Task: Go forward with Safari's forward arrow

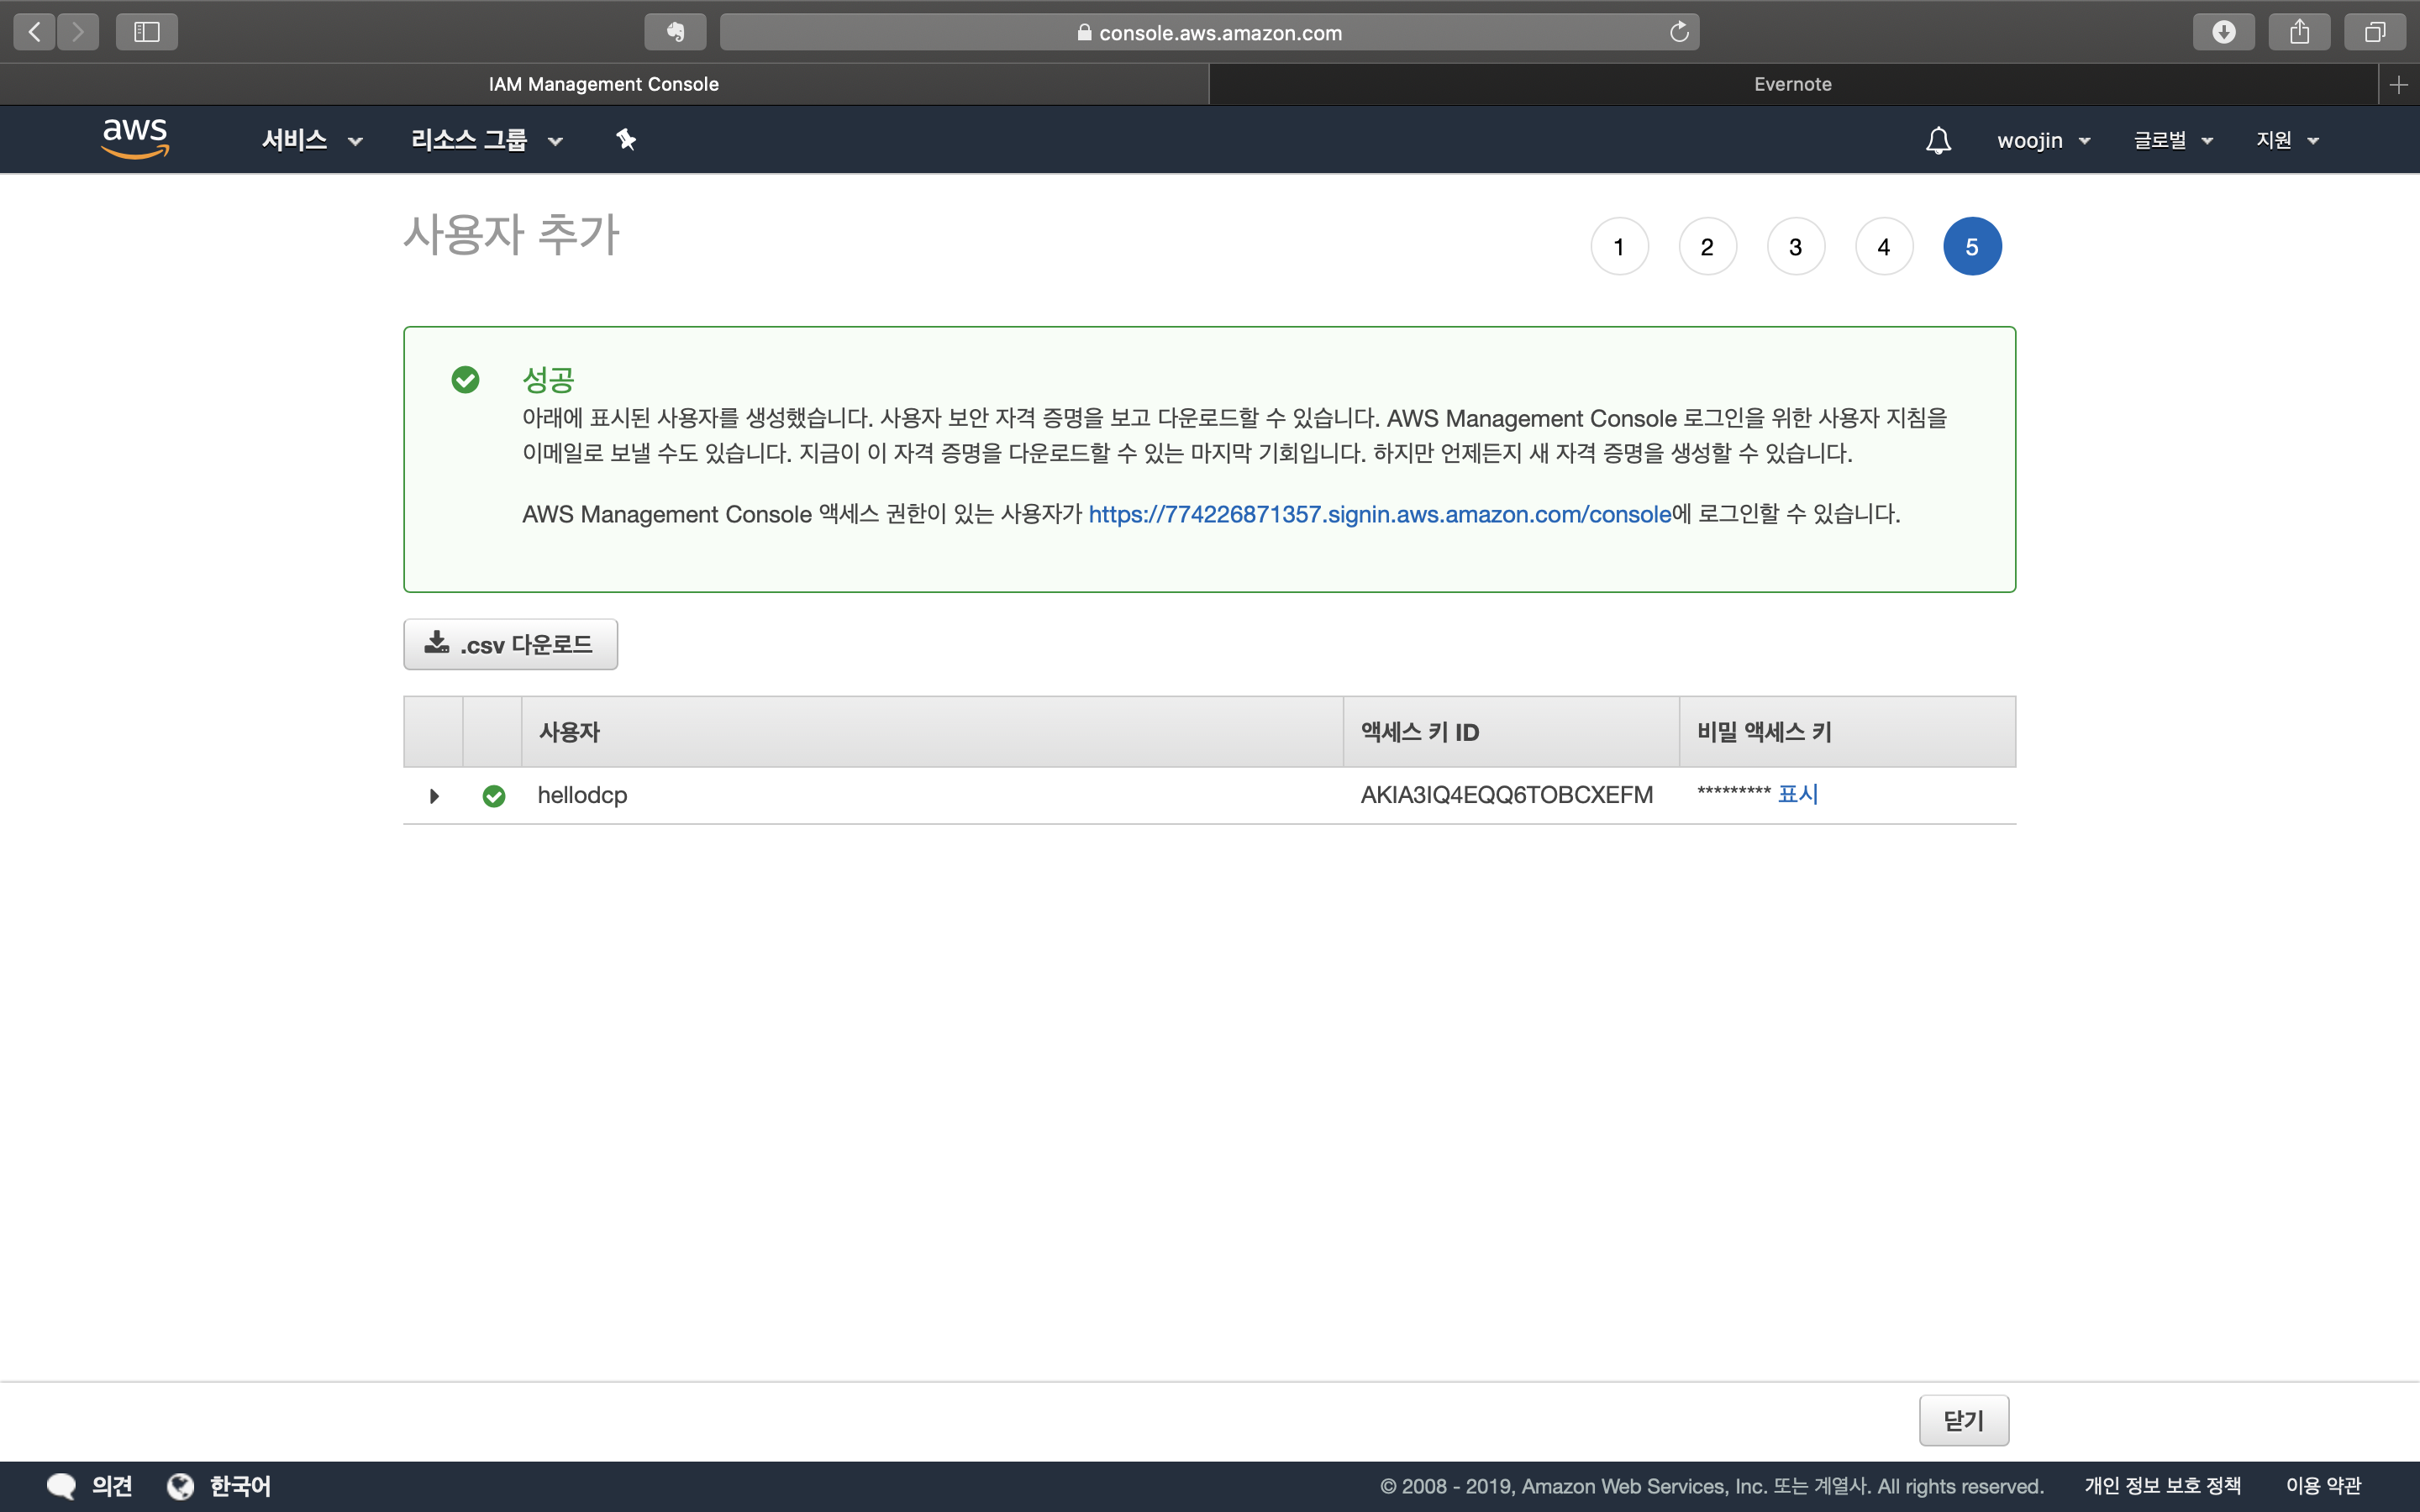Action: (x=78, y=32)
